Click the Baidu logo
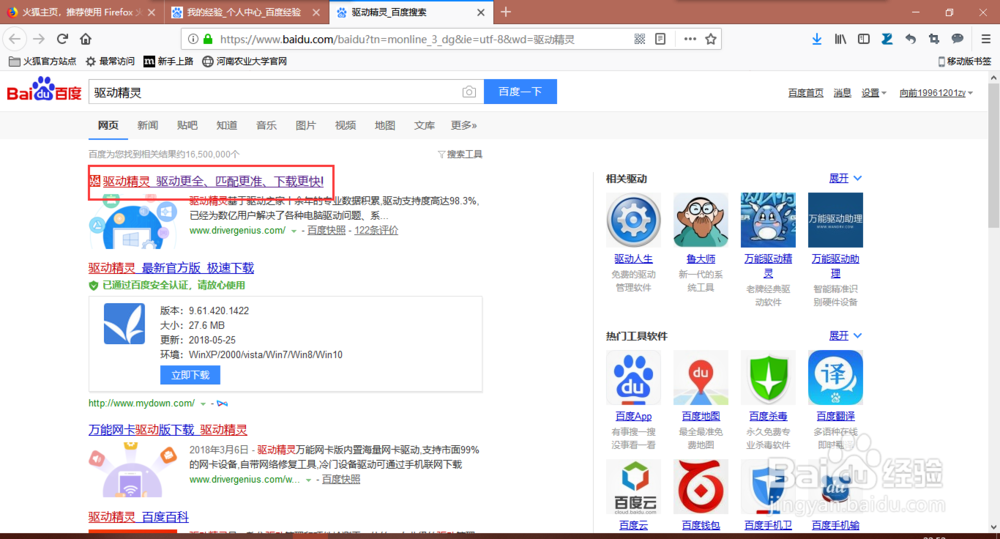The width and height of the screenshot is (1000, 539). [x=44, y=90]
